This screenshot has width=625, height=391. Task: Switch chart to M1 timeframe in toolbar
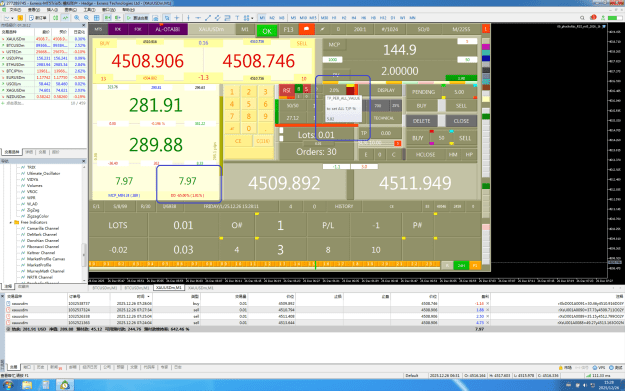pyautogui.click(x=262, y=18)
